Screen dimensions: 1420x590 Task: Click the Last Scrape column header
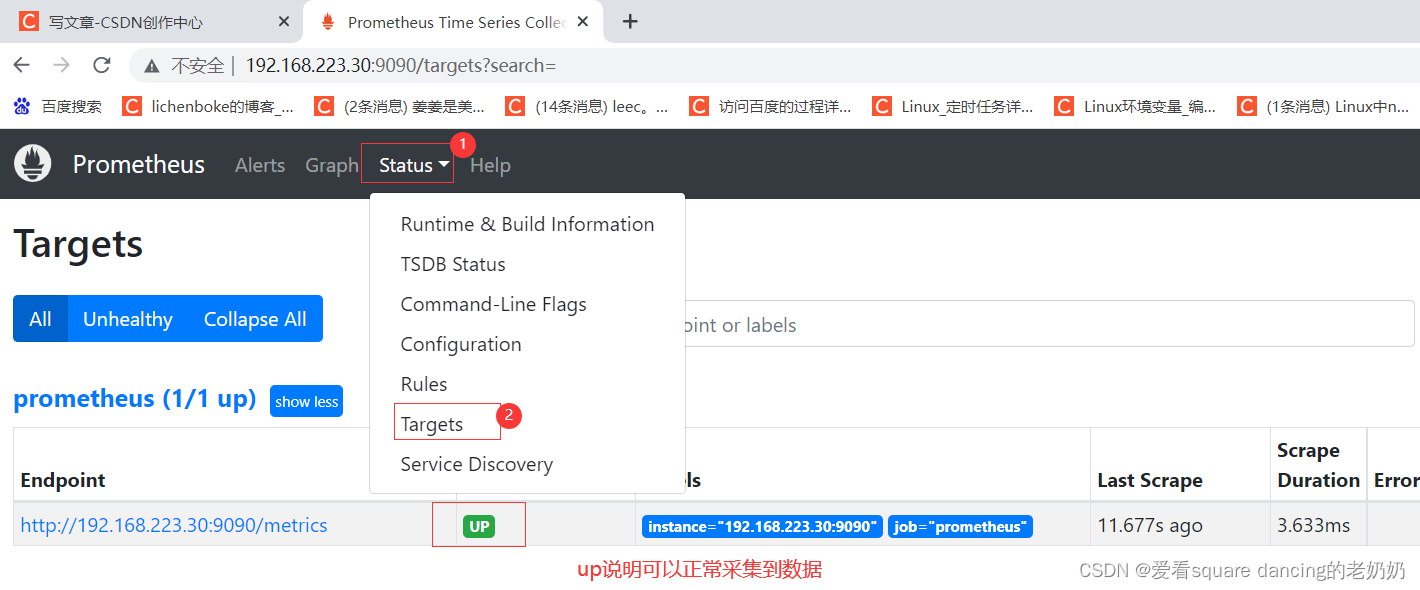(1150, 480)
